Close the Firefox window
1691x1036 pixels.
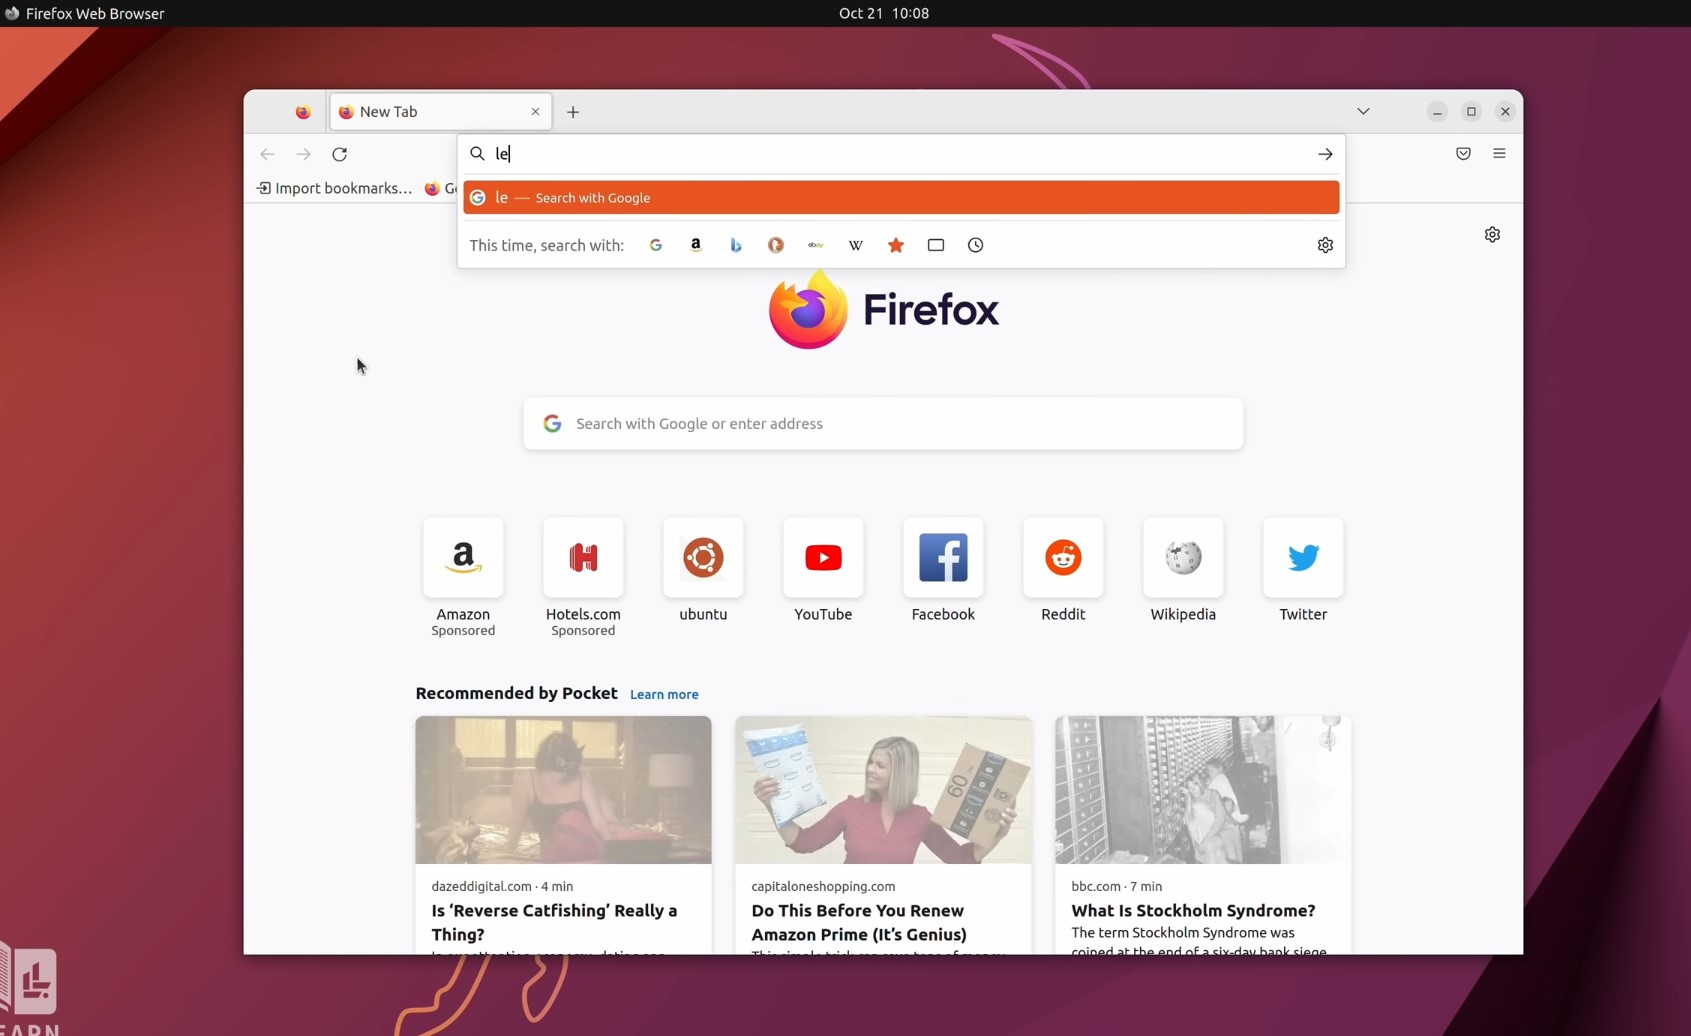(x=1505, y=112)
